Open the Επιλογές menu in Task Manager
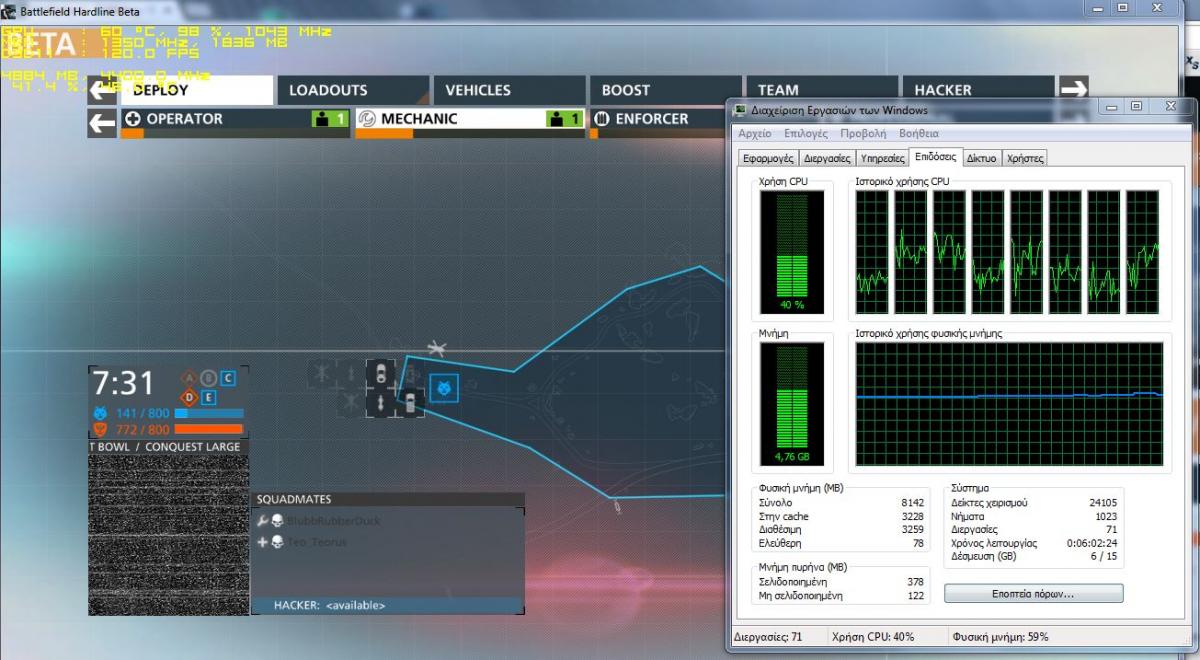This screenshot has width=1200, height=660. tap(806, 133)
